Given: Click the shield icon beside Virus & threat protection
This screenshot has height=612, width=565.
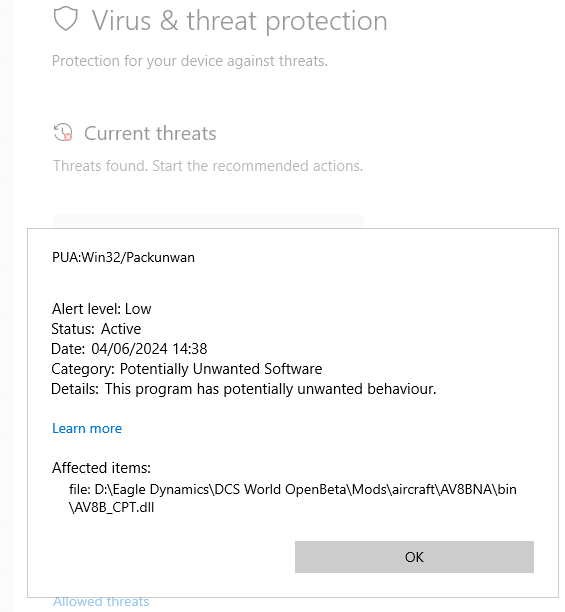Looking at the screenshot, I should click(x=66, y=18).
